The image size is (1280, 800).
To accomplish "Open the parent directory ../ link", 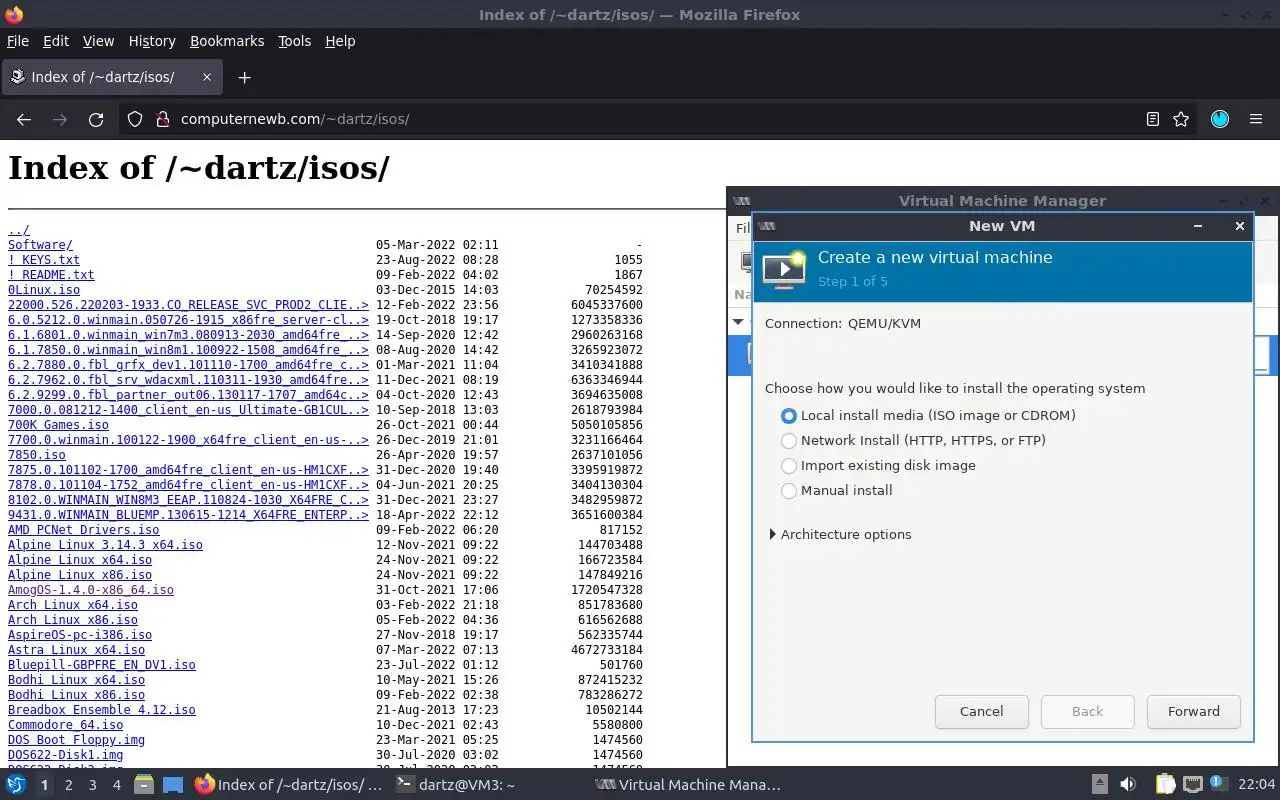I will point(19,230).
